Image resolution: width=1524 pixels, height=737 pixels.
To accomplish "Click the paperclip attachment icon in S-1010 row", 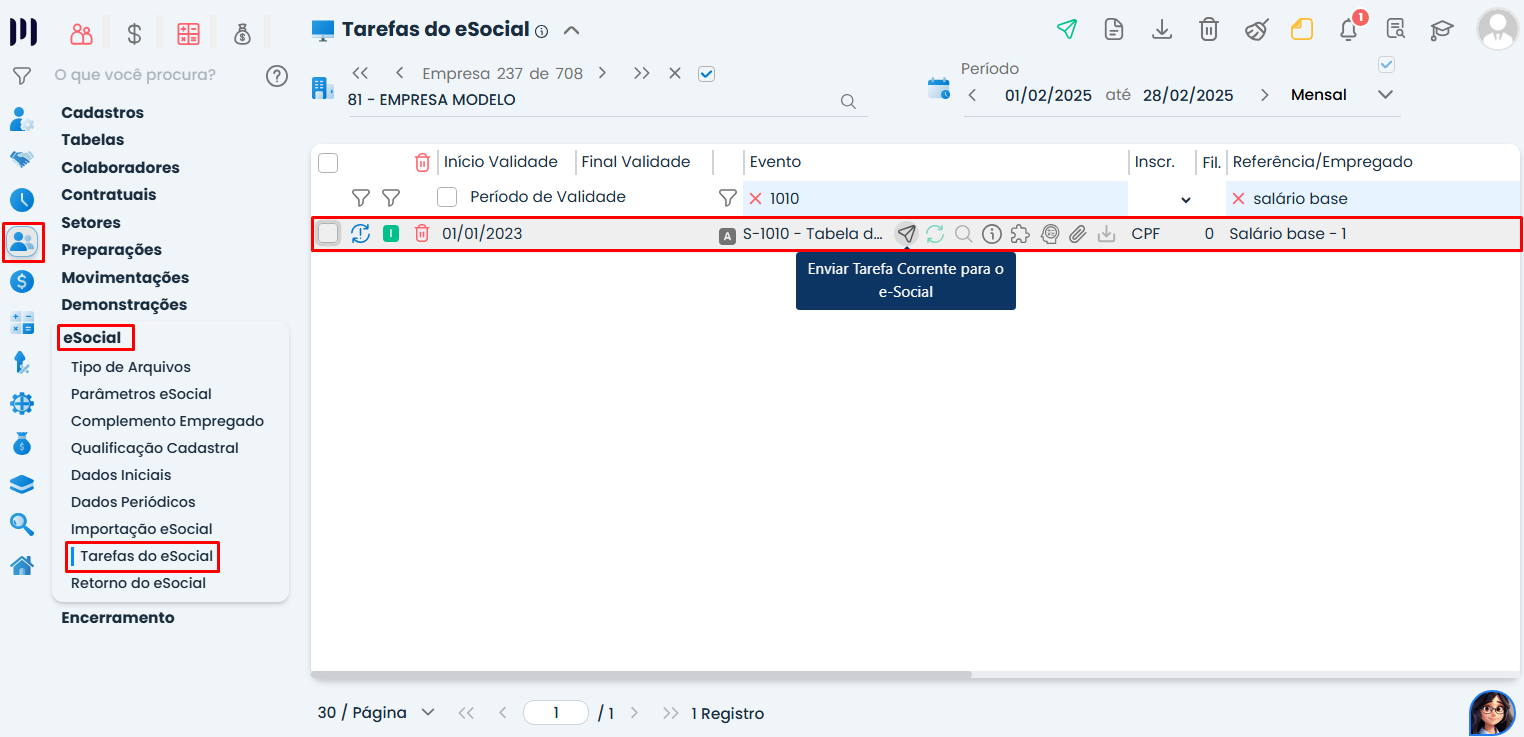I will (1077, 234).
